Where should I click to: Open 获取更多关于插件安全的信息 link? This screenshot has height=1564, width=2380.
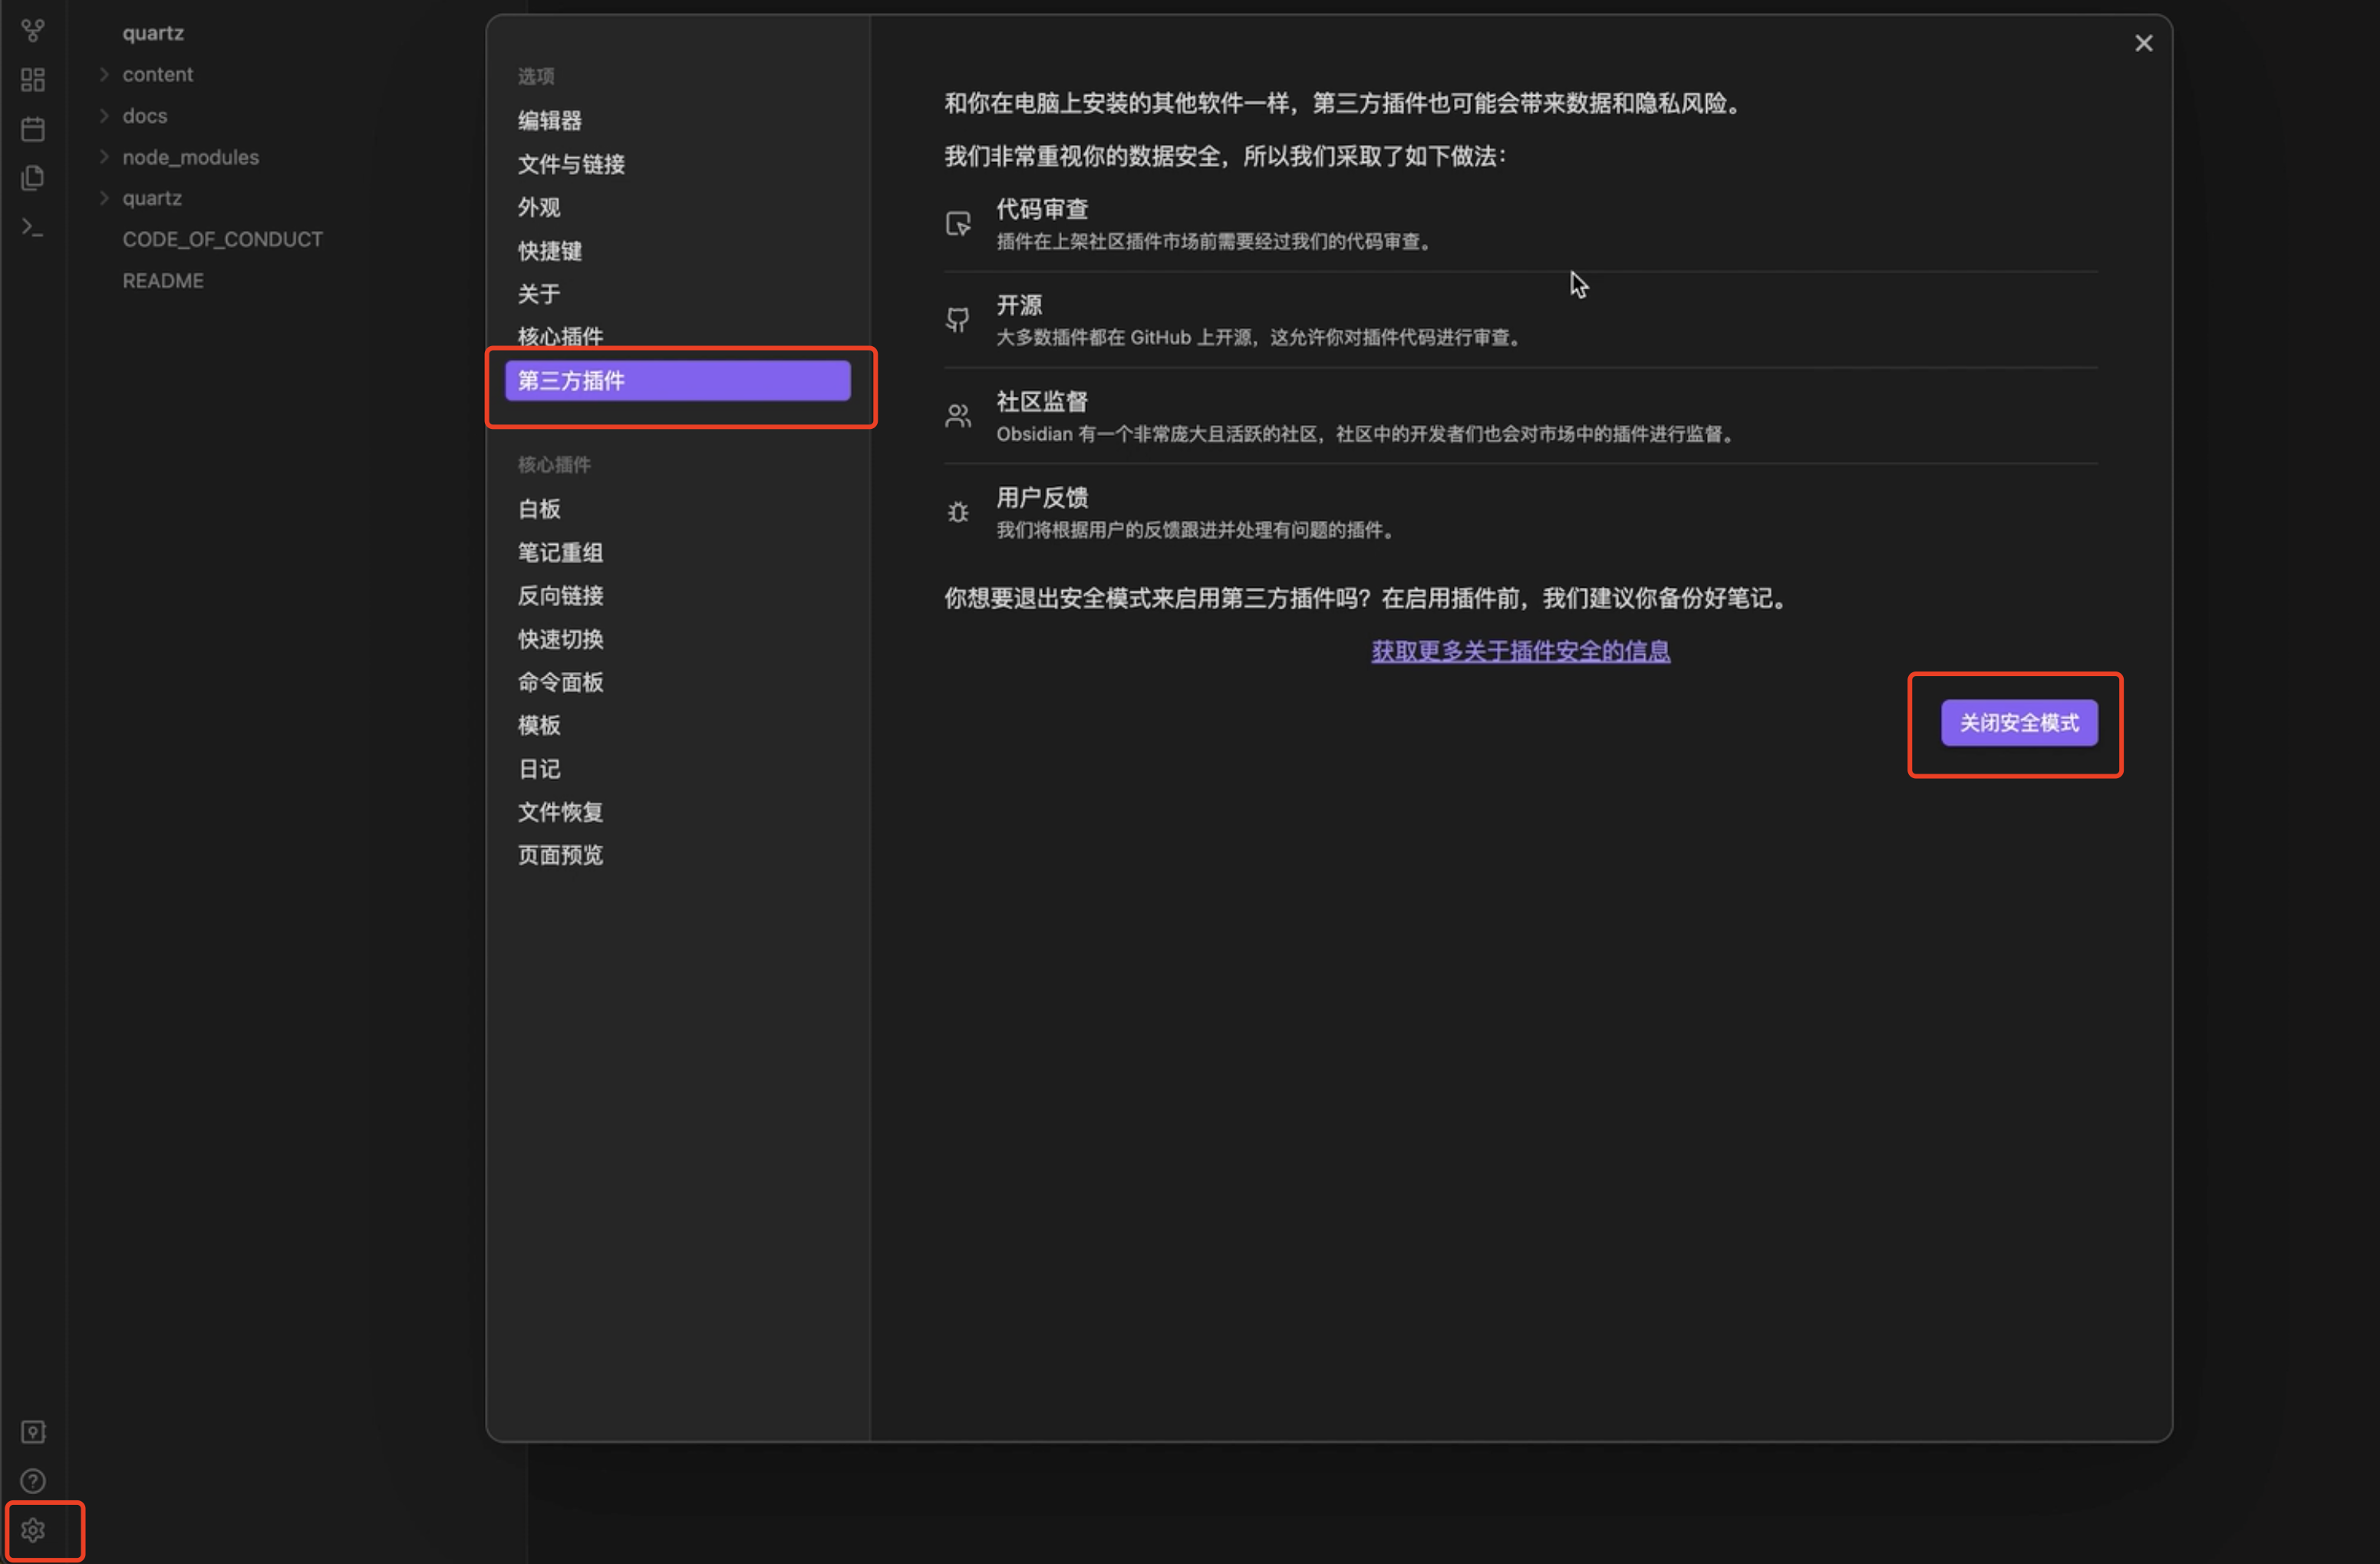coord(1519,651)
